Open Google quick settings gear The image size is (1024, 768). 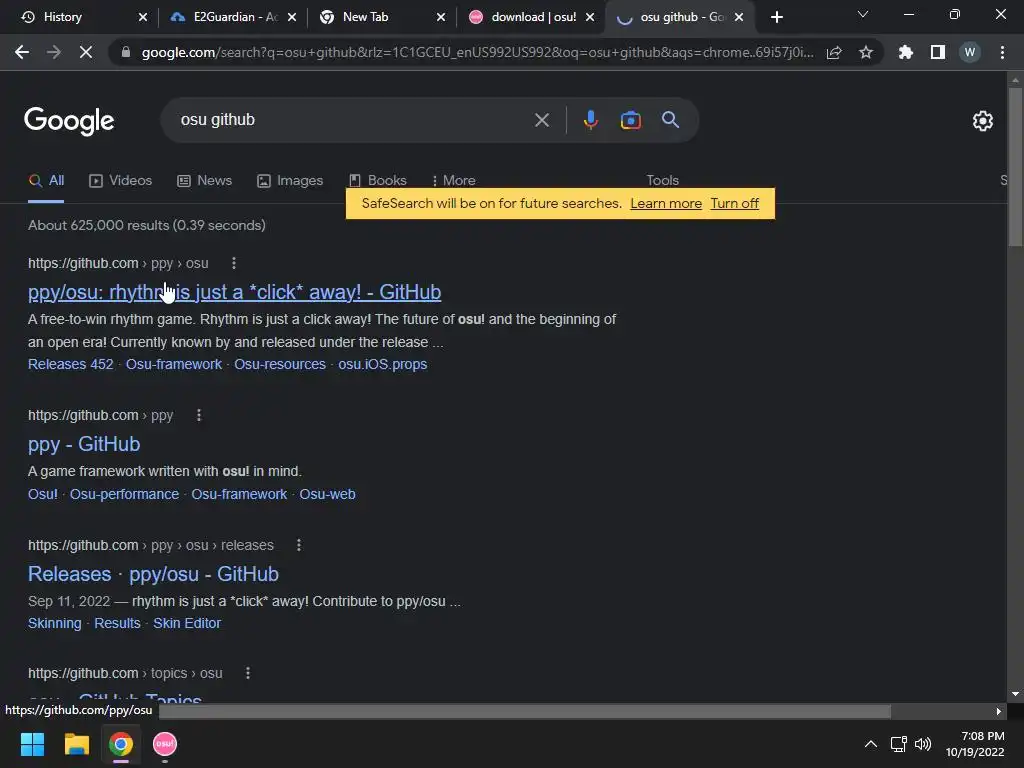[x=983, y=121]
